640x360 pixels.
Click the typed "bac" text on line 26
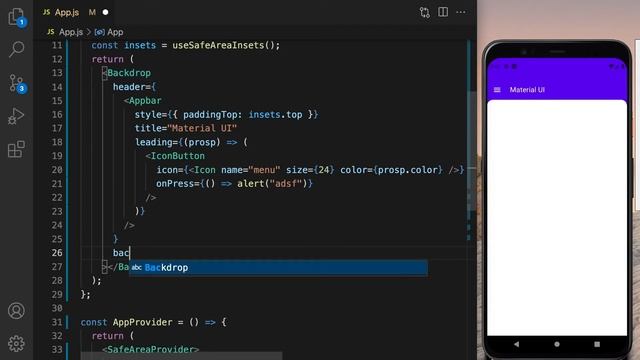(121, 253)
